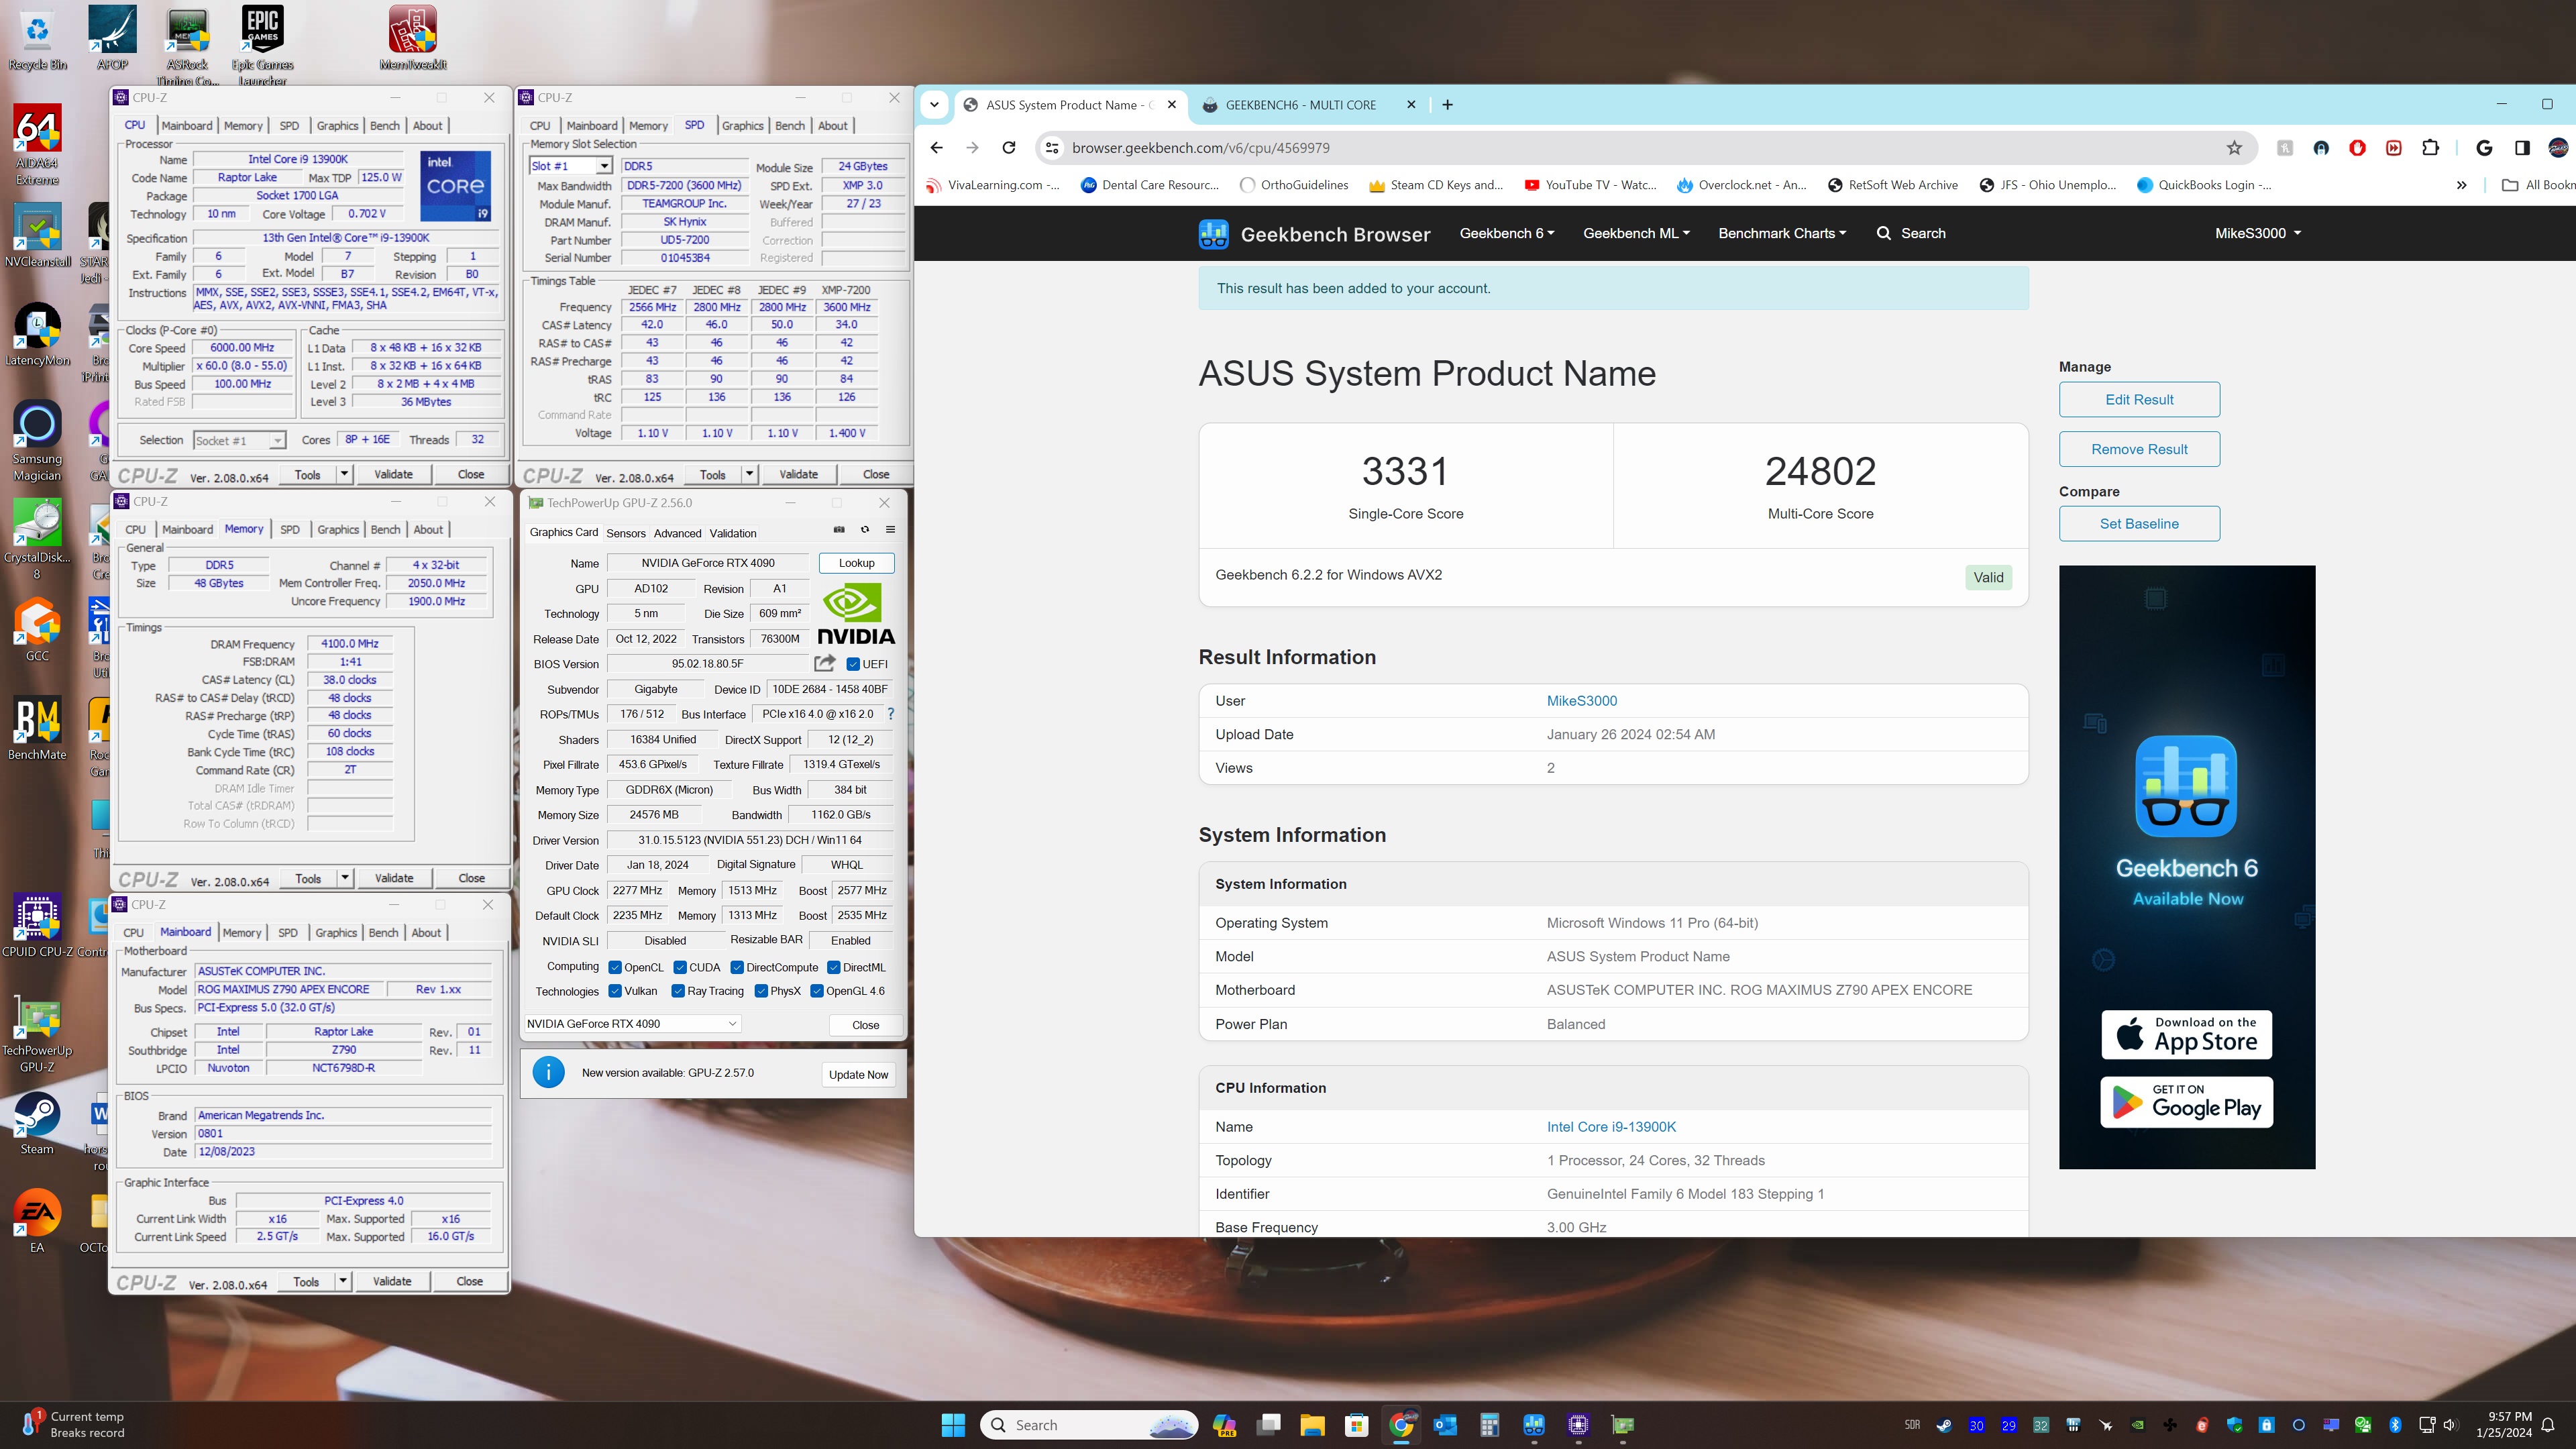Open Calculator from the taskbar
Viewport: 2576px width, 1449px height.
(x=1489, y=1425)
